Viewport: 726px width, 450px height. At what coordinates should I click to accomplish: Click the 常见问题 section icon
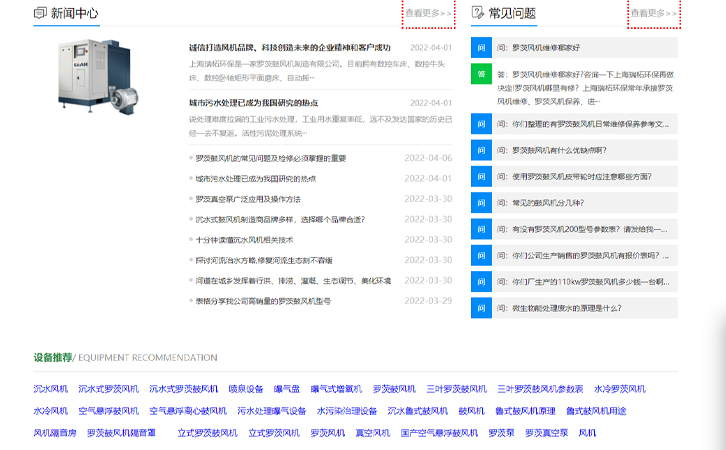478,13
